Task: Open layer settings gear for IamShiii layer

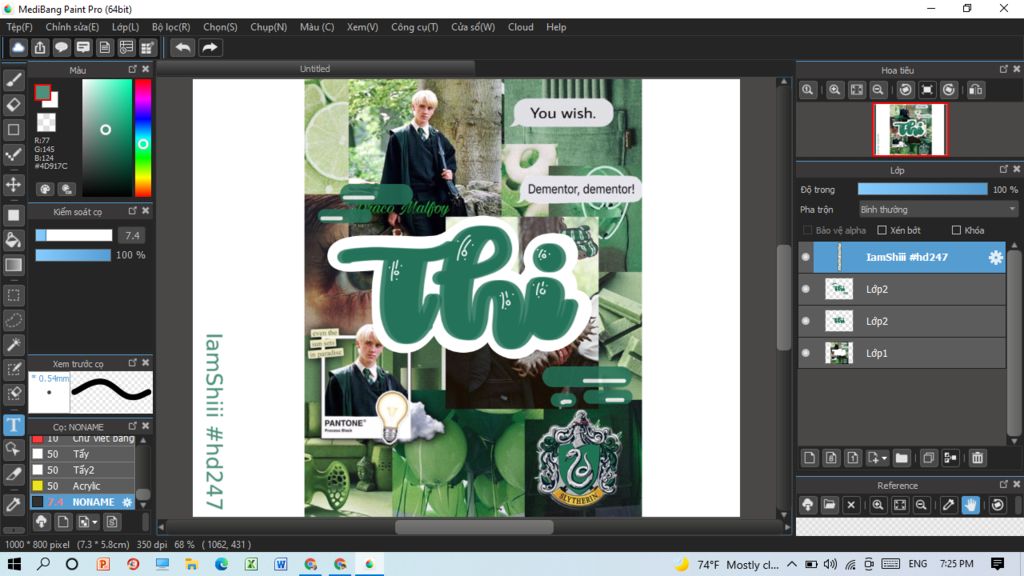Action: [995, 257]
